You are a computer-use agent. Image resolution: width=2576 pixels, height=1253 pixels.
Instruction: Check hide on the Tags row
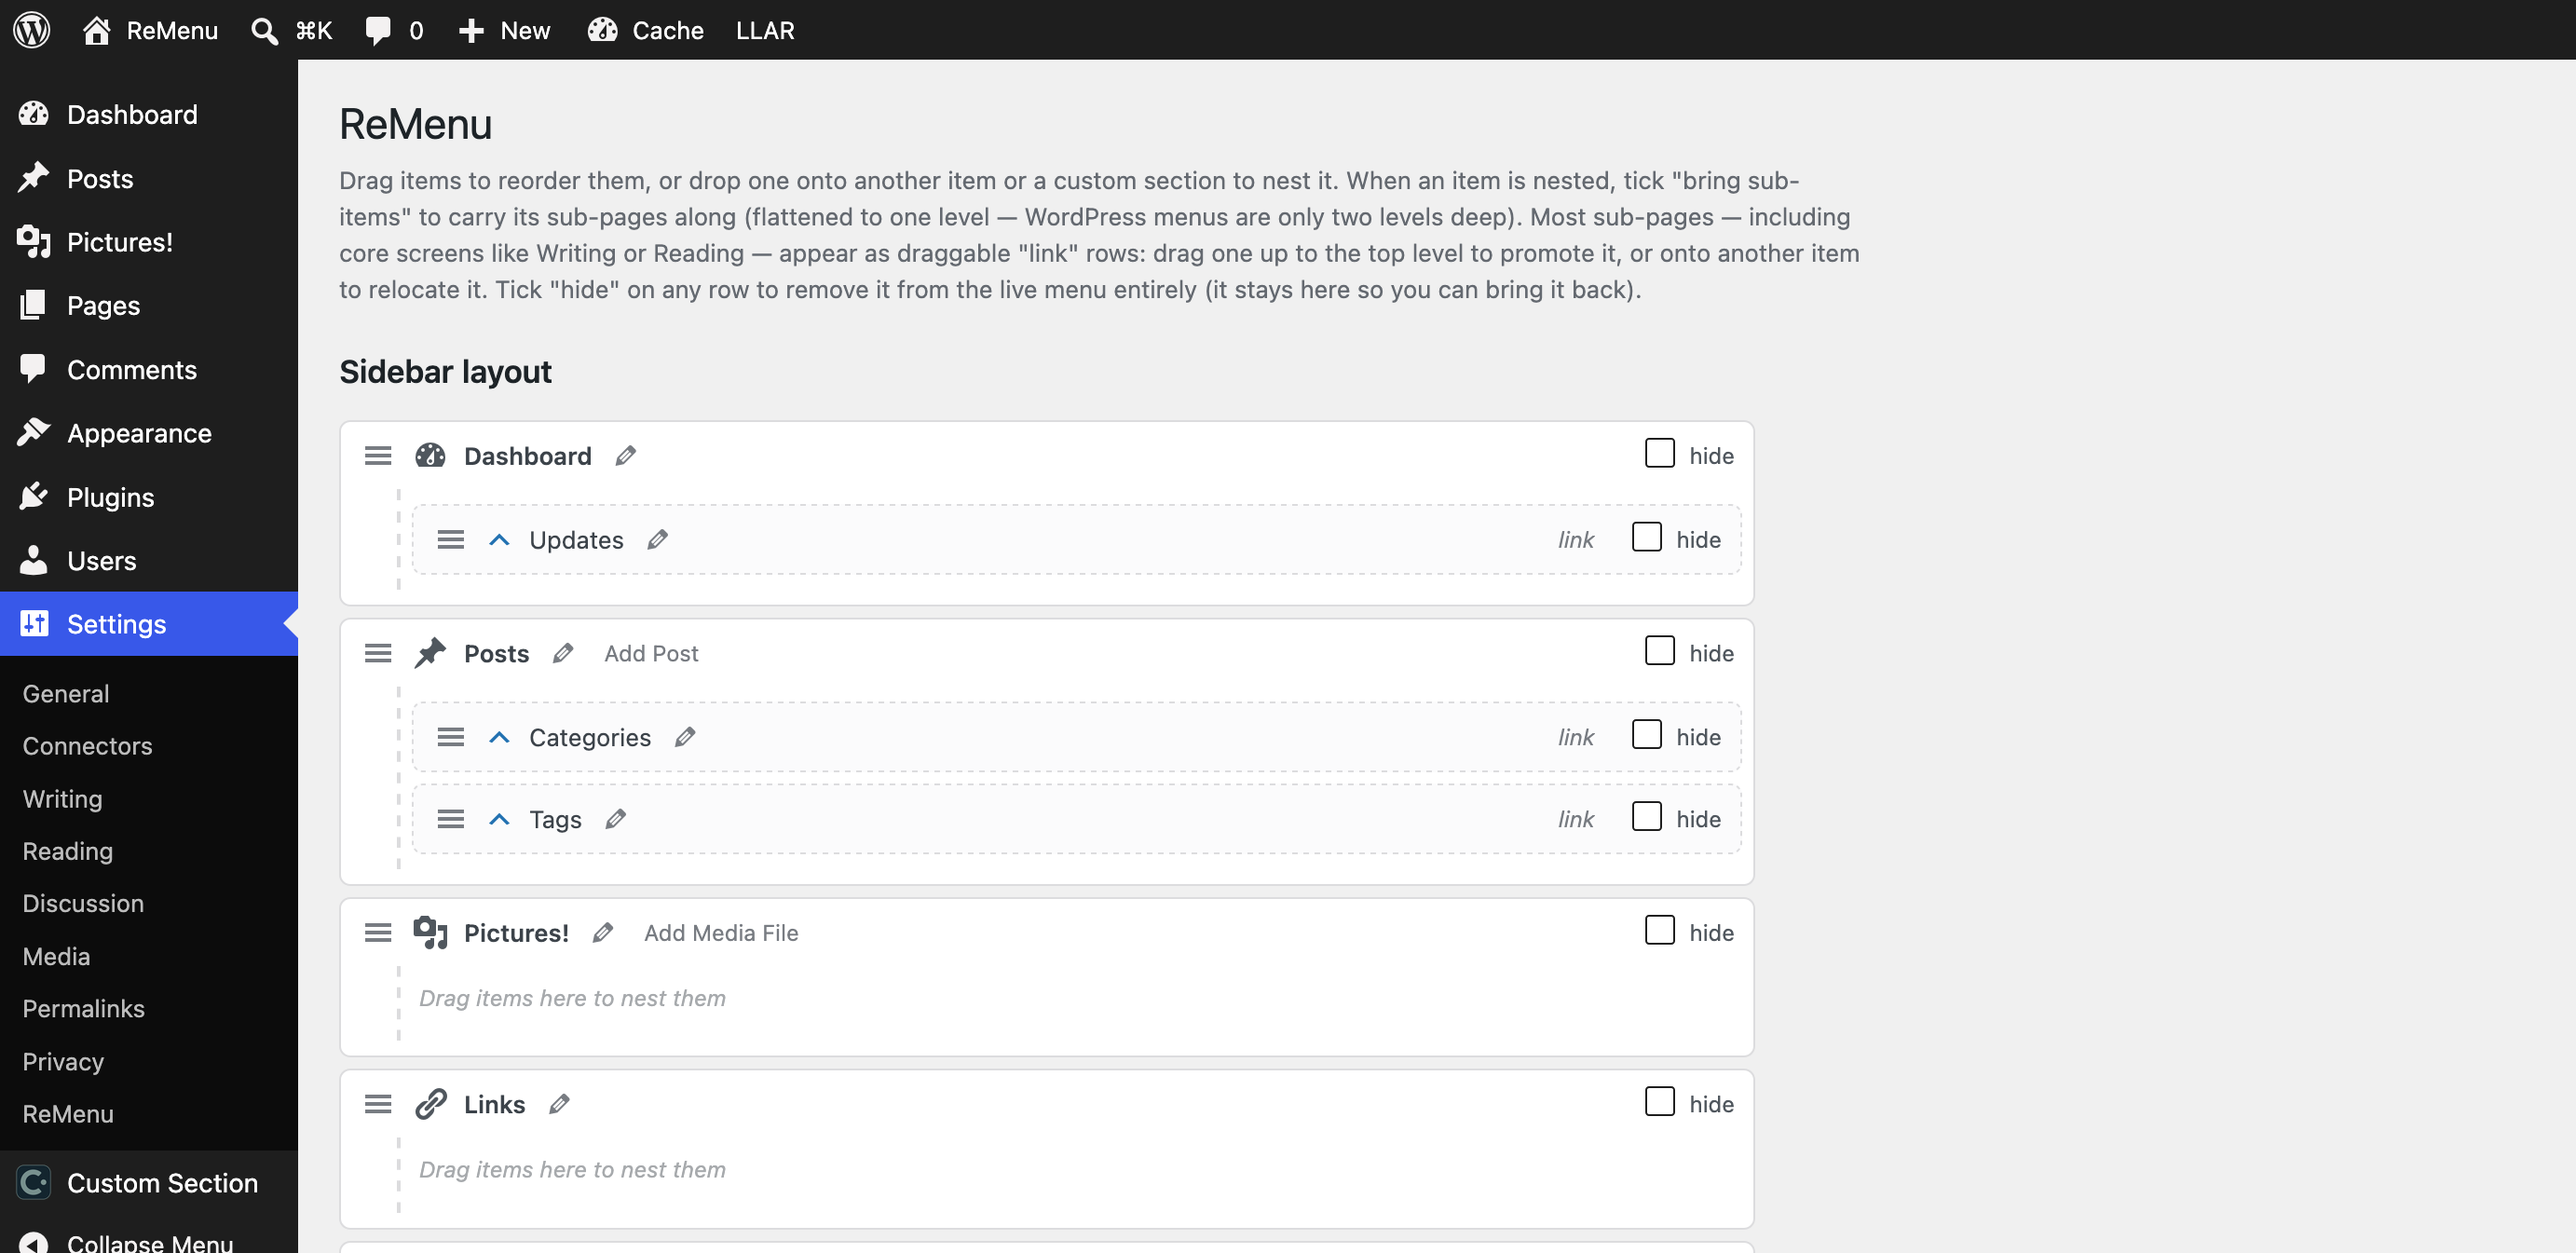[1647, 816]
